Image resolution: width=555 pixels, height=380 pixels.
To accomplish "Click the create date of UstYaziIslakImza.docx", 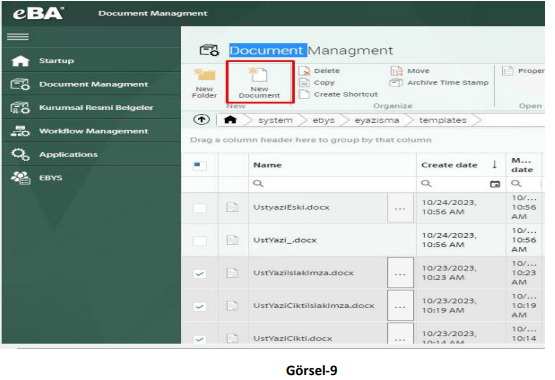I will click(x=449, y=273).
